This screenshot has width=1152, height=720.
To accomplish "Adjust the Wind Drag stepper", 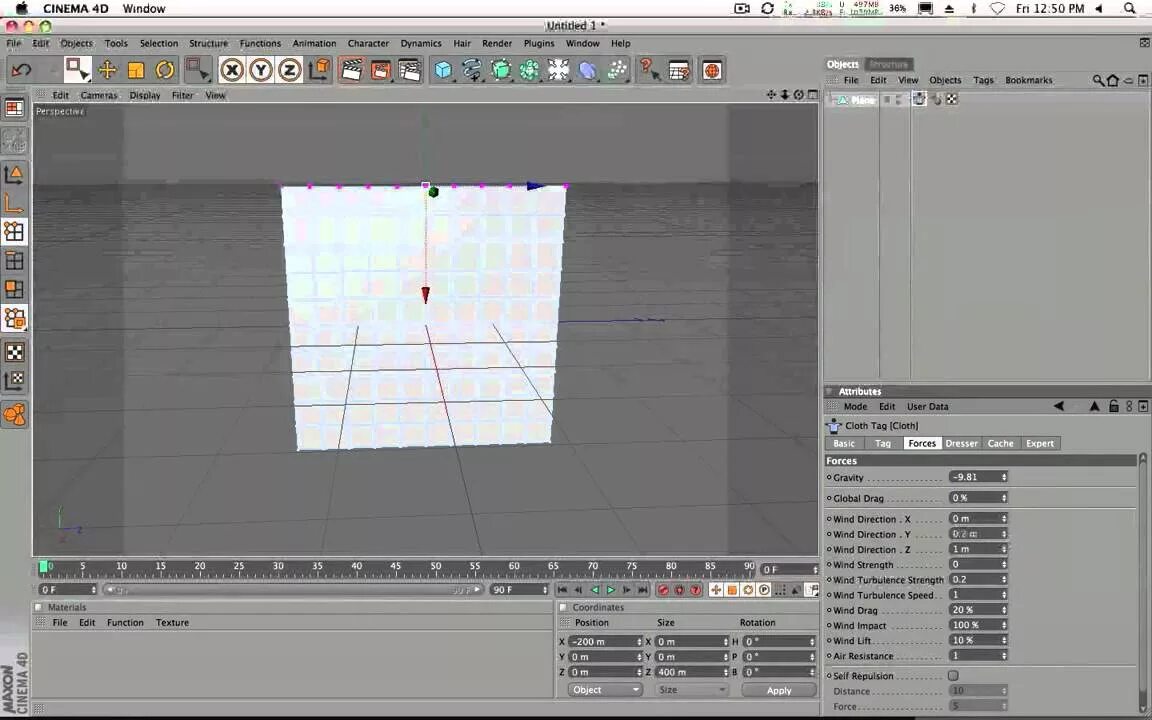I will click(1004, 610).
